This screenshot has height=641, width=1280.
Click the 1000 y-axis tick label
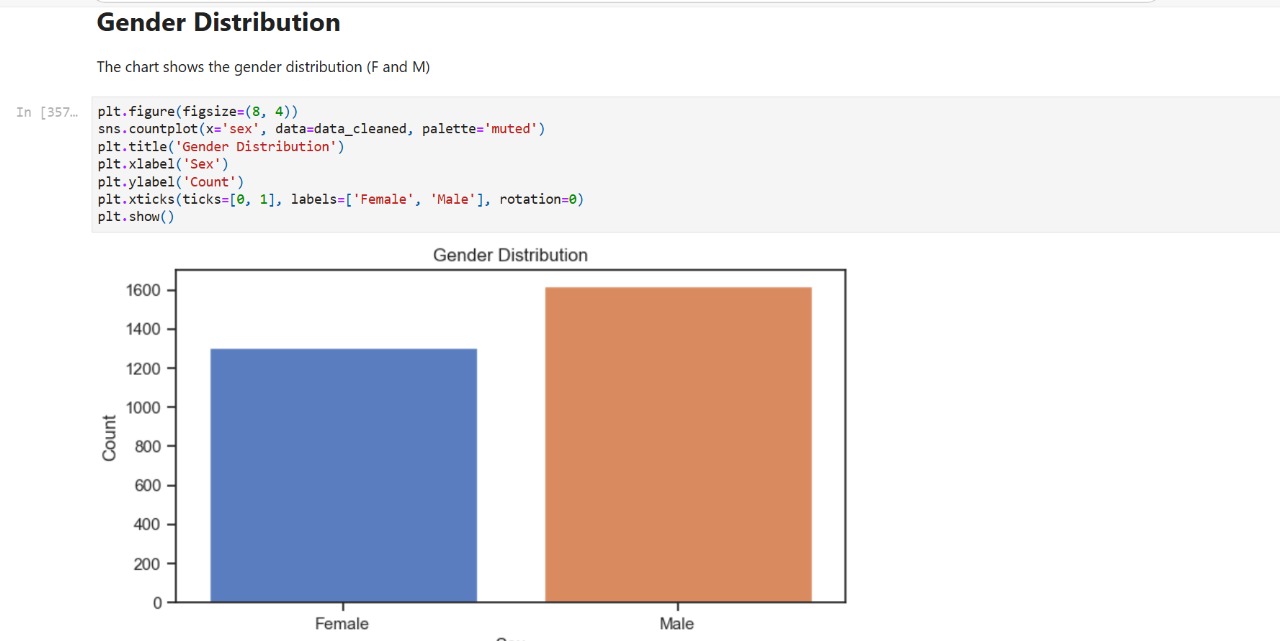(x=144, y=407)
